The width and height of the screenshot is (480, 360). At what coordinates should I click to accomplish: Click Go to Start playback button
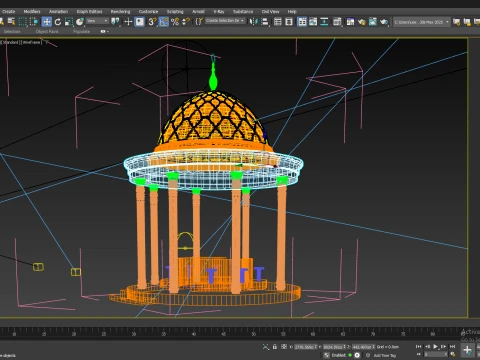[419, 347]
